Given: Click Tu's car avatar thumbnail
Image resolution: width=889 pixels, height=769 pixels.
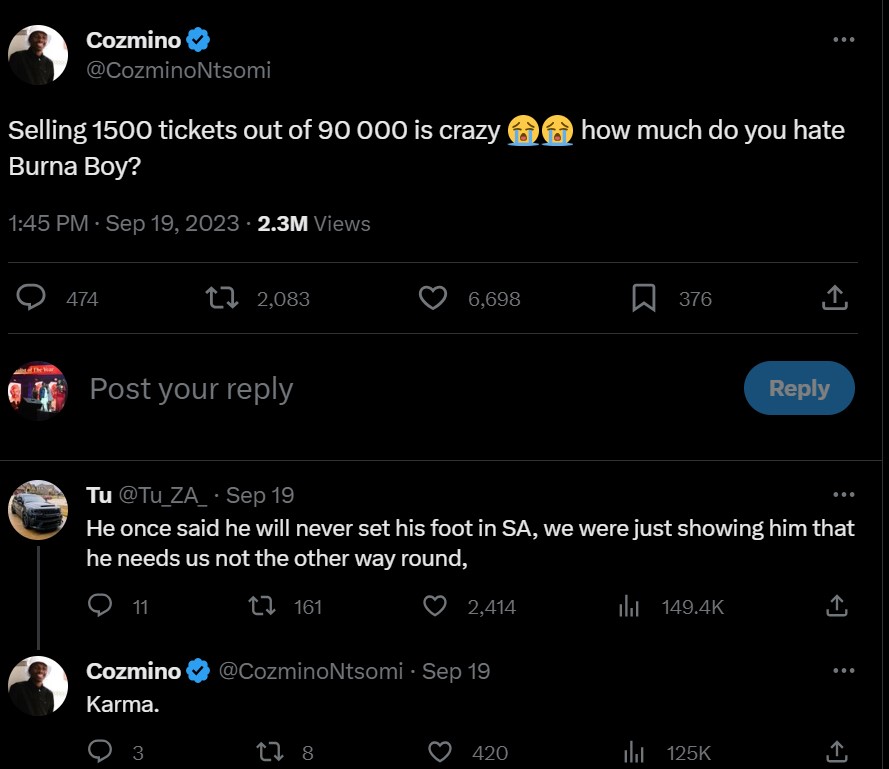Looking at the screenshot, I should [38, 511].
